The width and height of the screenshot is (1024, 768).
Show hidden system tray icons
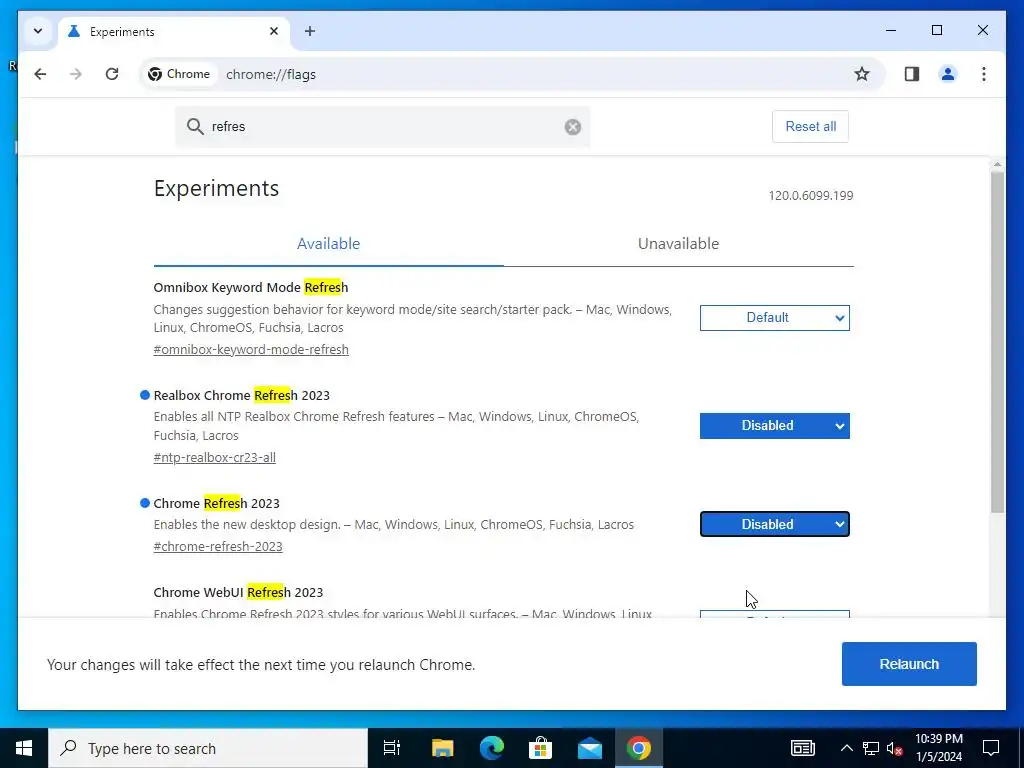[846, 748]
